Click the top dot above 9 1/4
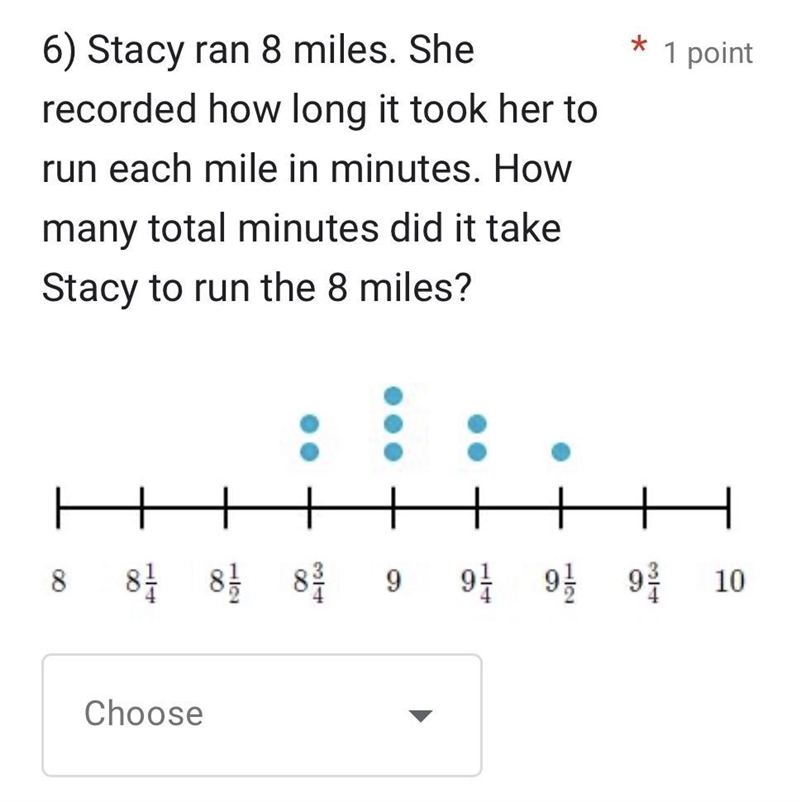The image size is (800, 802). (x=477, y=424)
